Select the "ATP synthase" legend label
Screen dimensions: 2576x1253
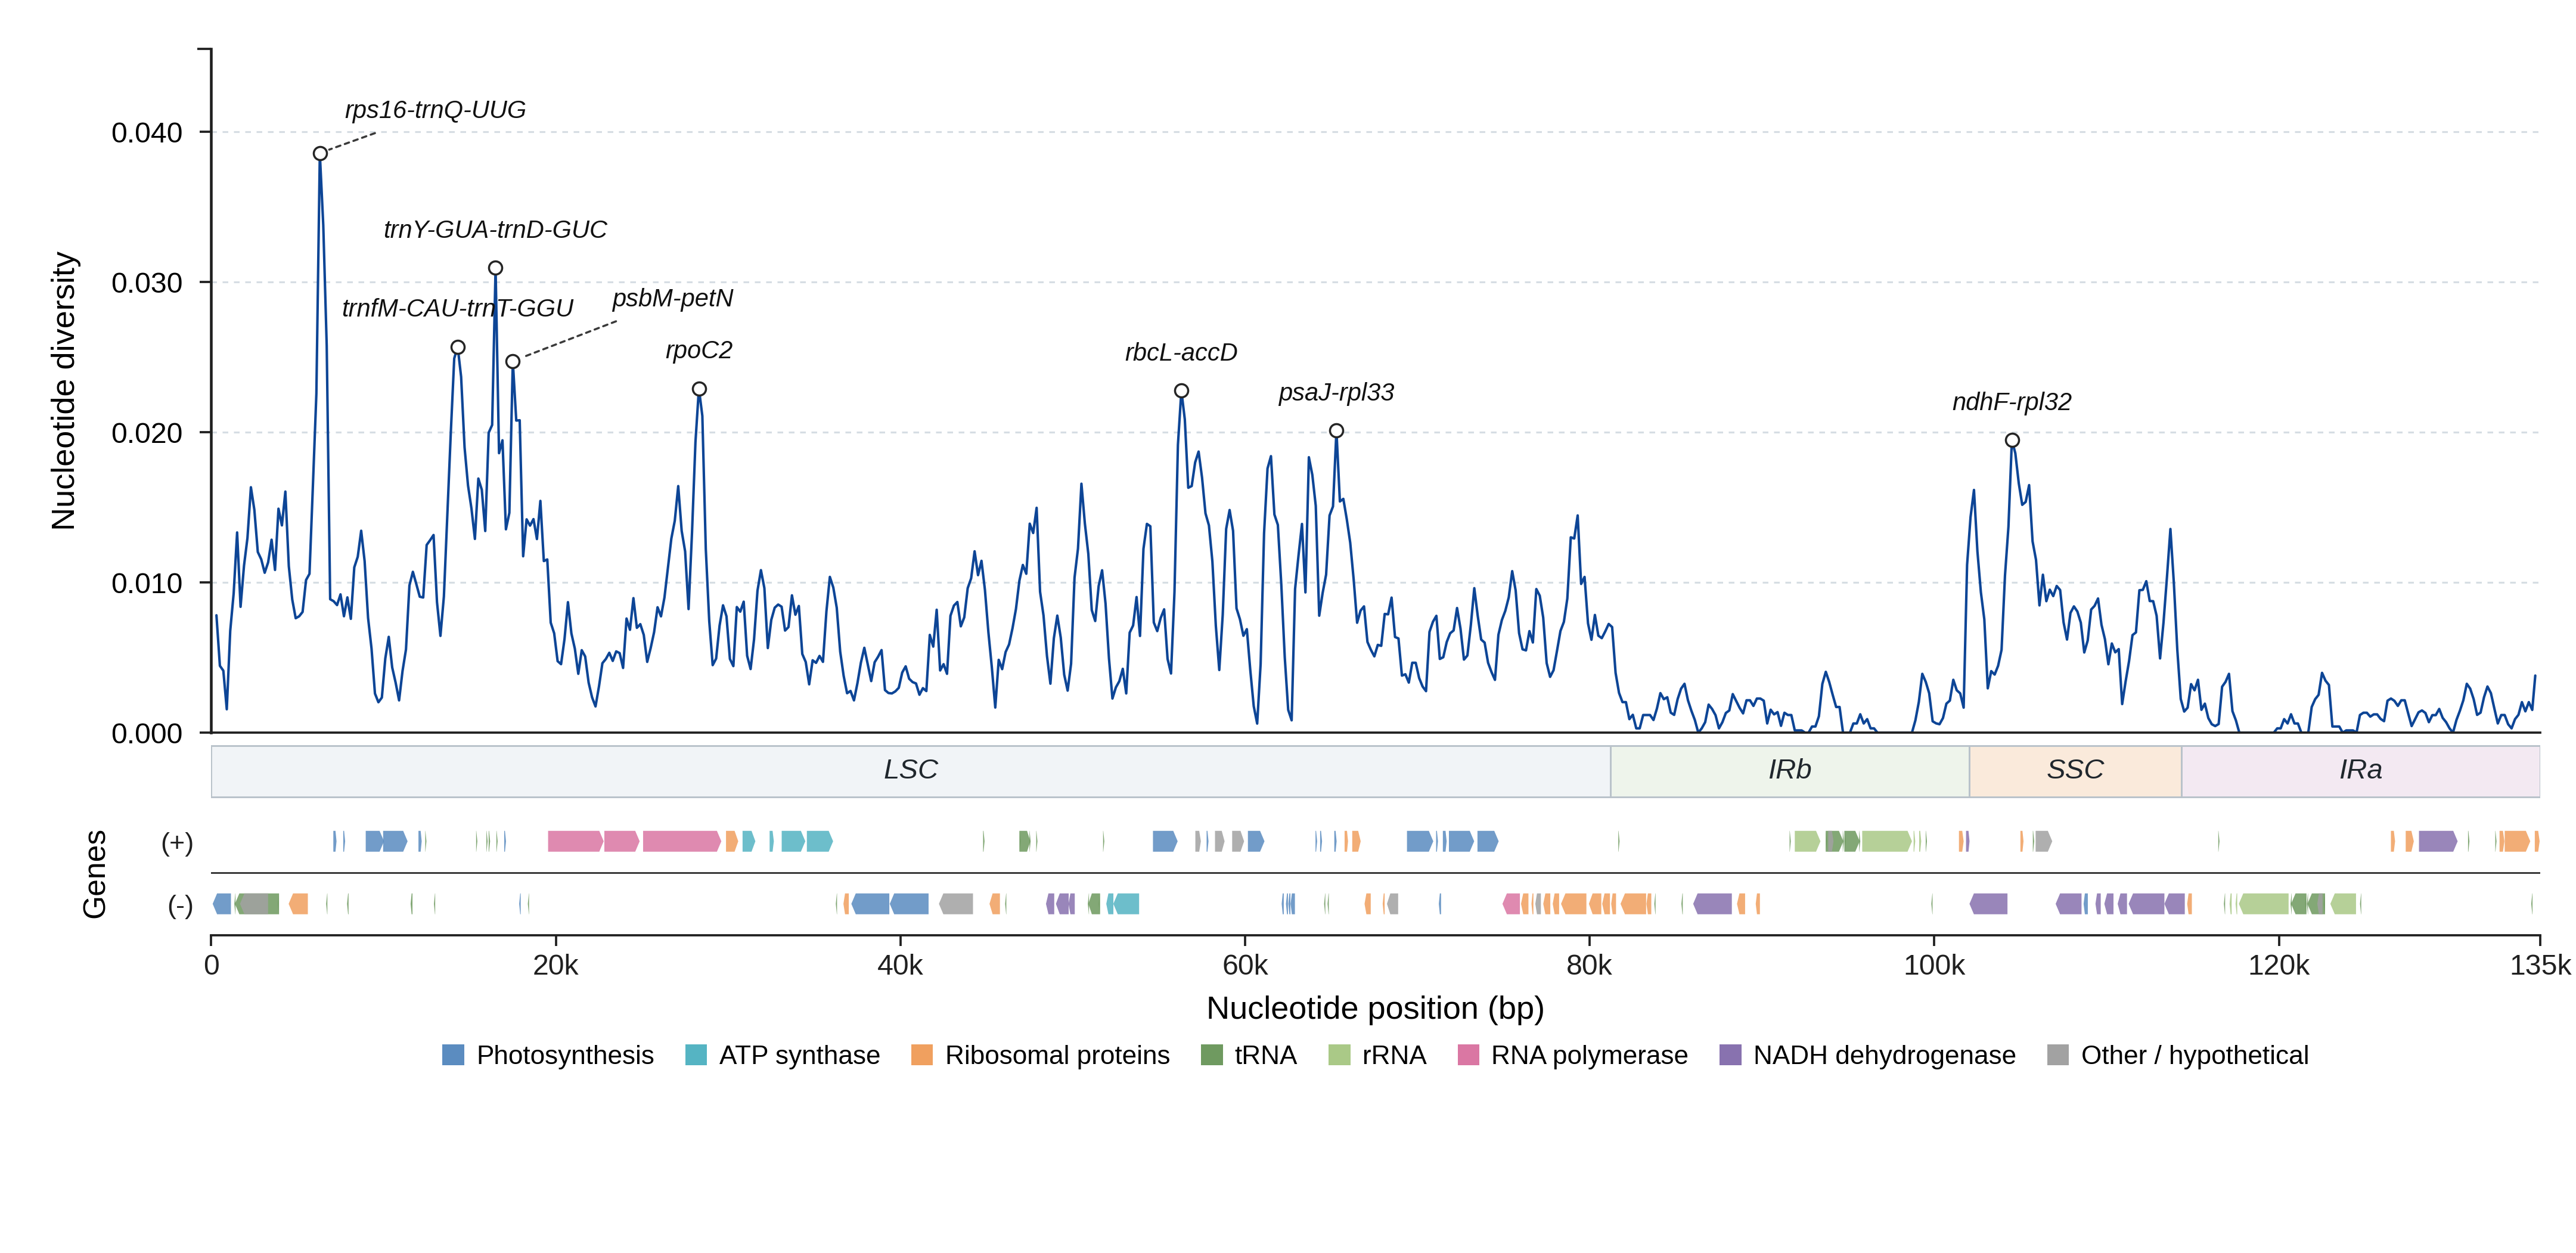800,1055
